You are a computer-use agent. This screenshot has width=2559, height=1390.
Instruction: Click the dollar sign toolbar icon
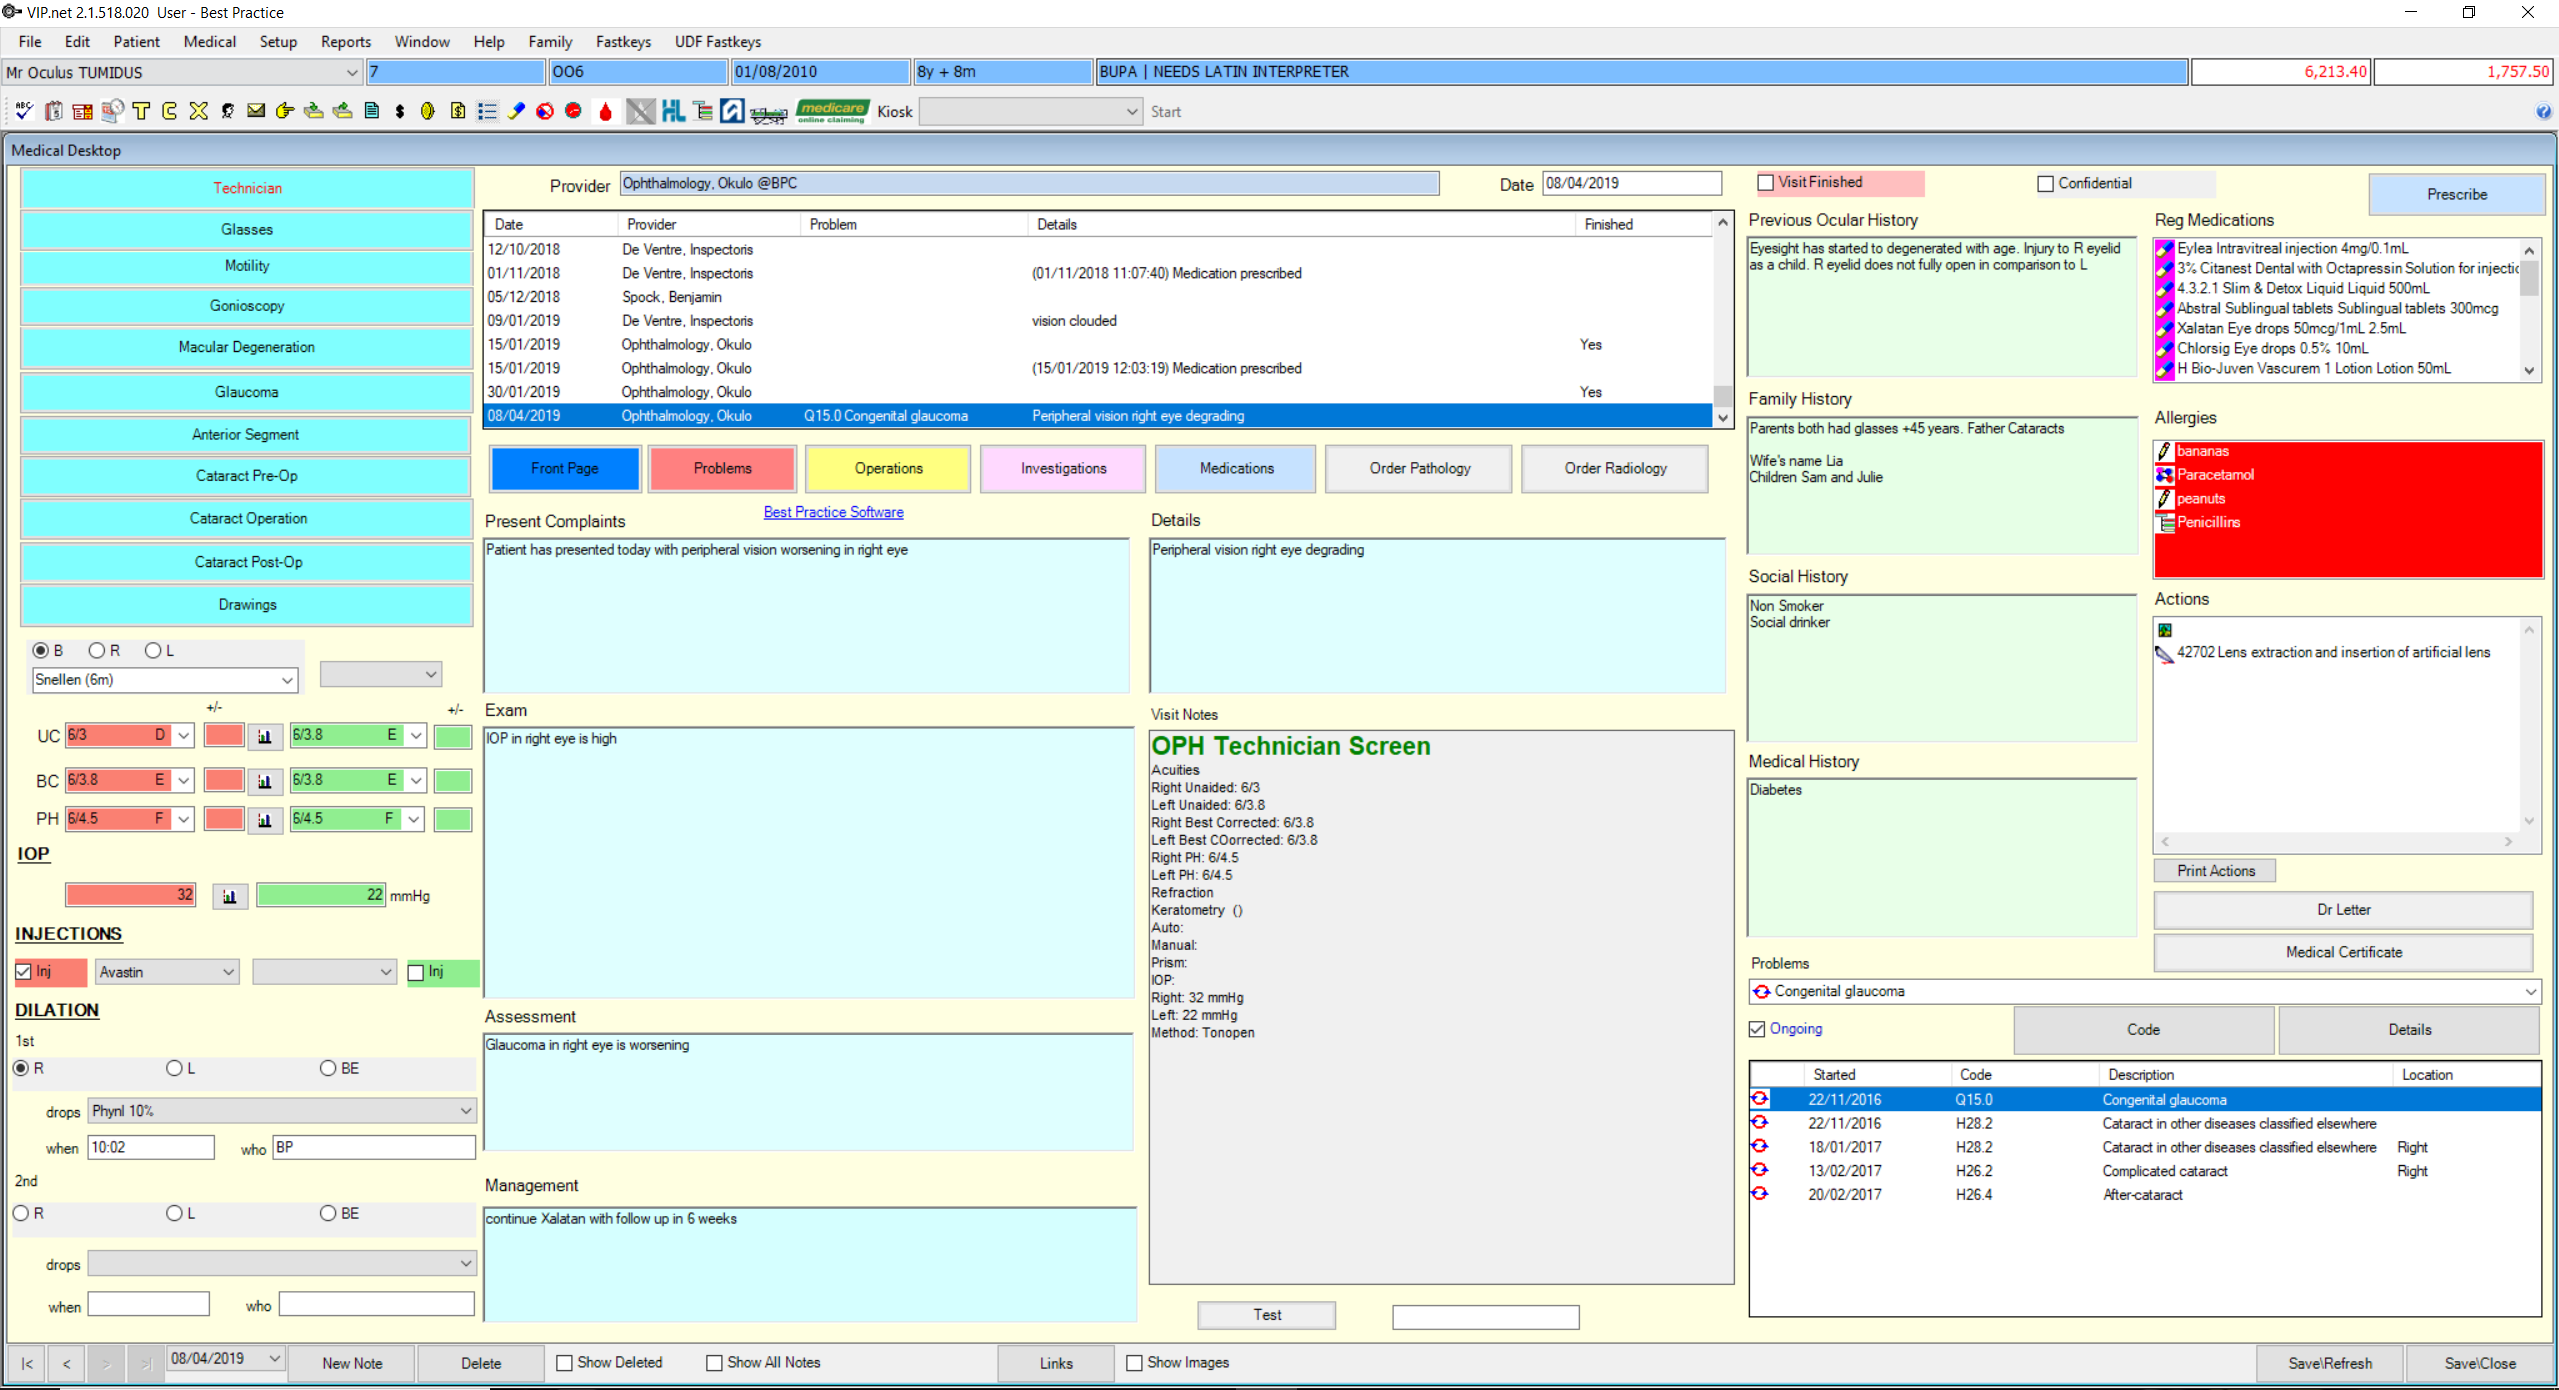click(400, 111)
